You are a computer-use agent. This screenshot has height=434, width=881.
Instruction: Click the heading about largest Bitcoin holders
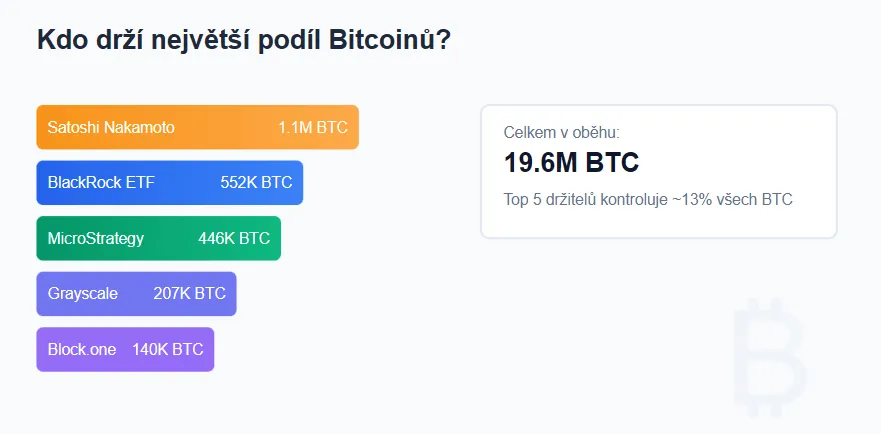(x=243, y=41)
